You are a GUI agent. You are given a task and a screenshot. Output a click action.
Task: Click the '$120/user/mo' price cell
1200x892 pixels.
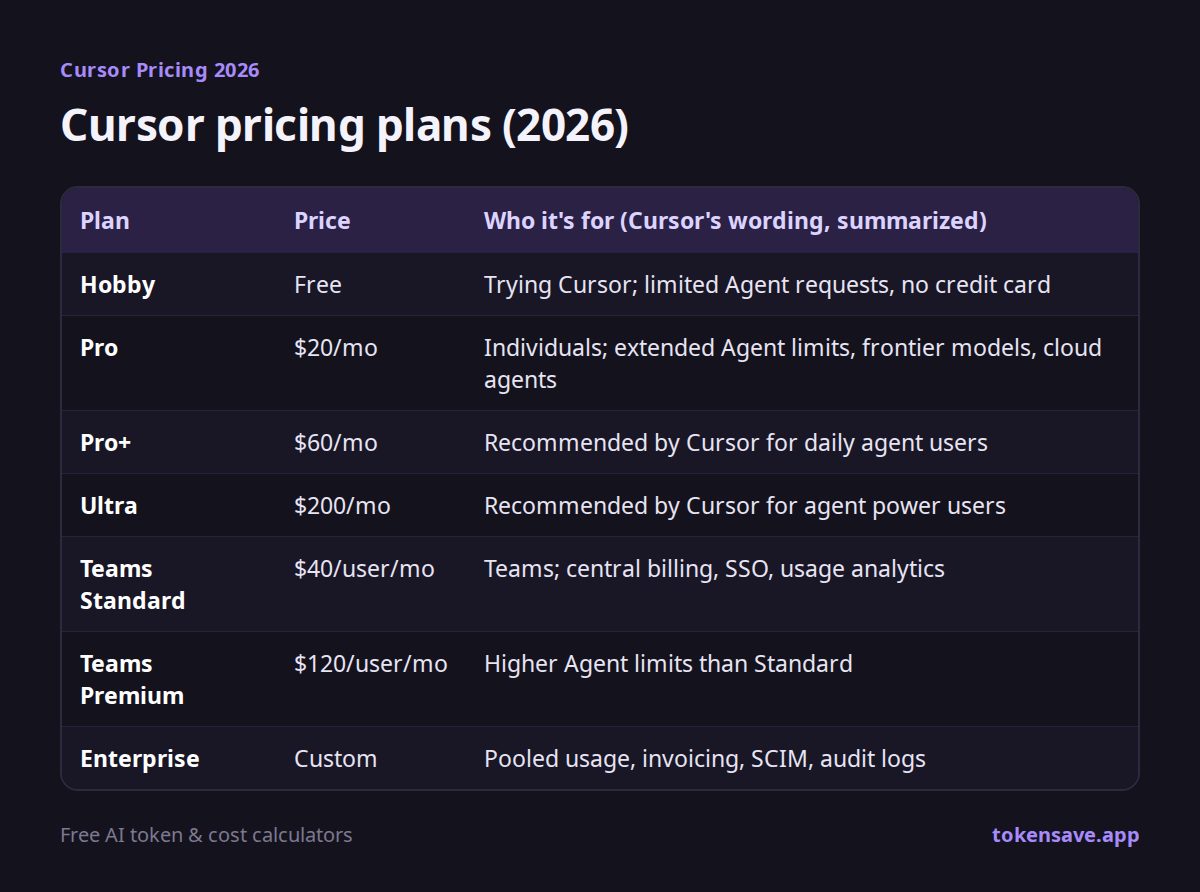pyautogui.click(x=371, y=664)
